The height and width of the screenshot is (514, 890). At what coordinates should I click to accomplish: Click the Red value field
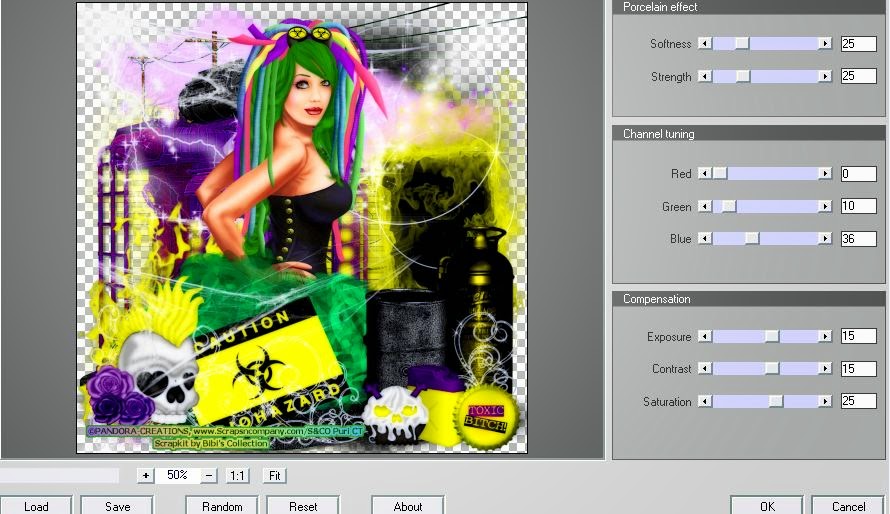859,174
